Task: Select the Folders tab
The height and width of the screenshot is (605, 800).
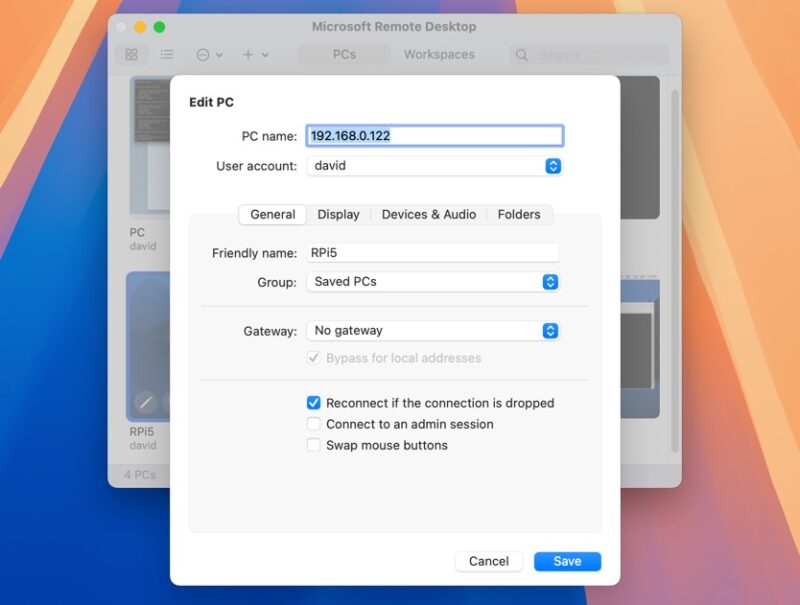Action: click(519, 214)
